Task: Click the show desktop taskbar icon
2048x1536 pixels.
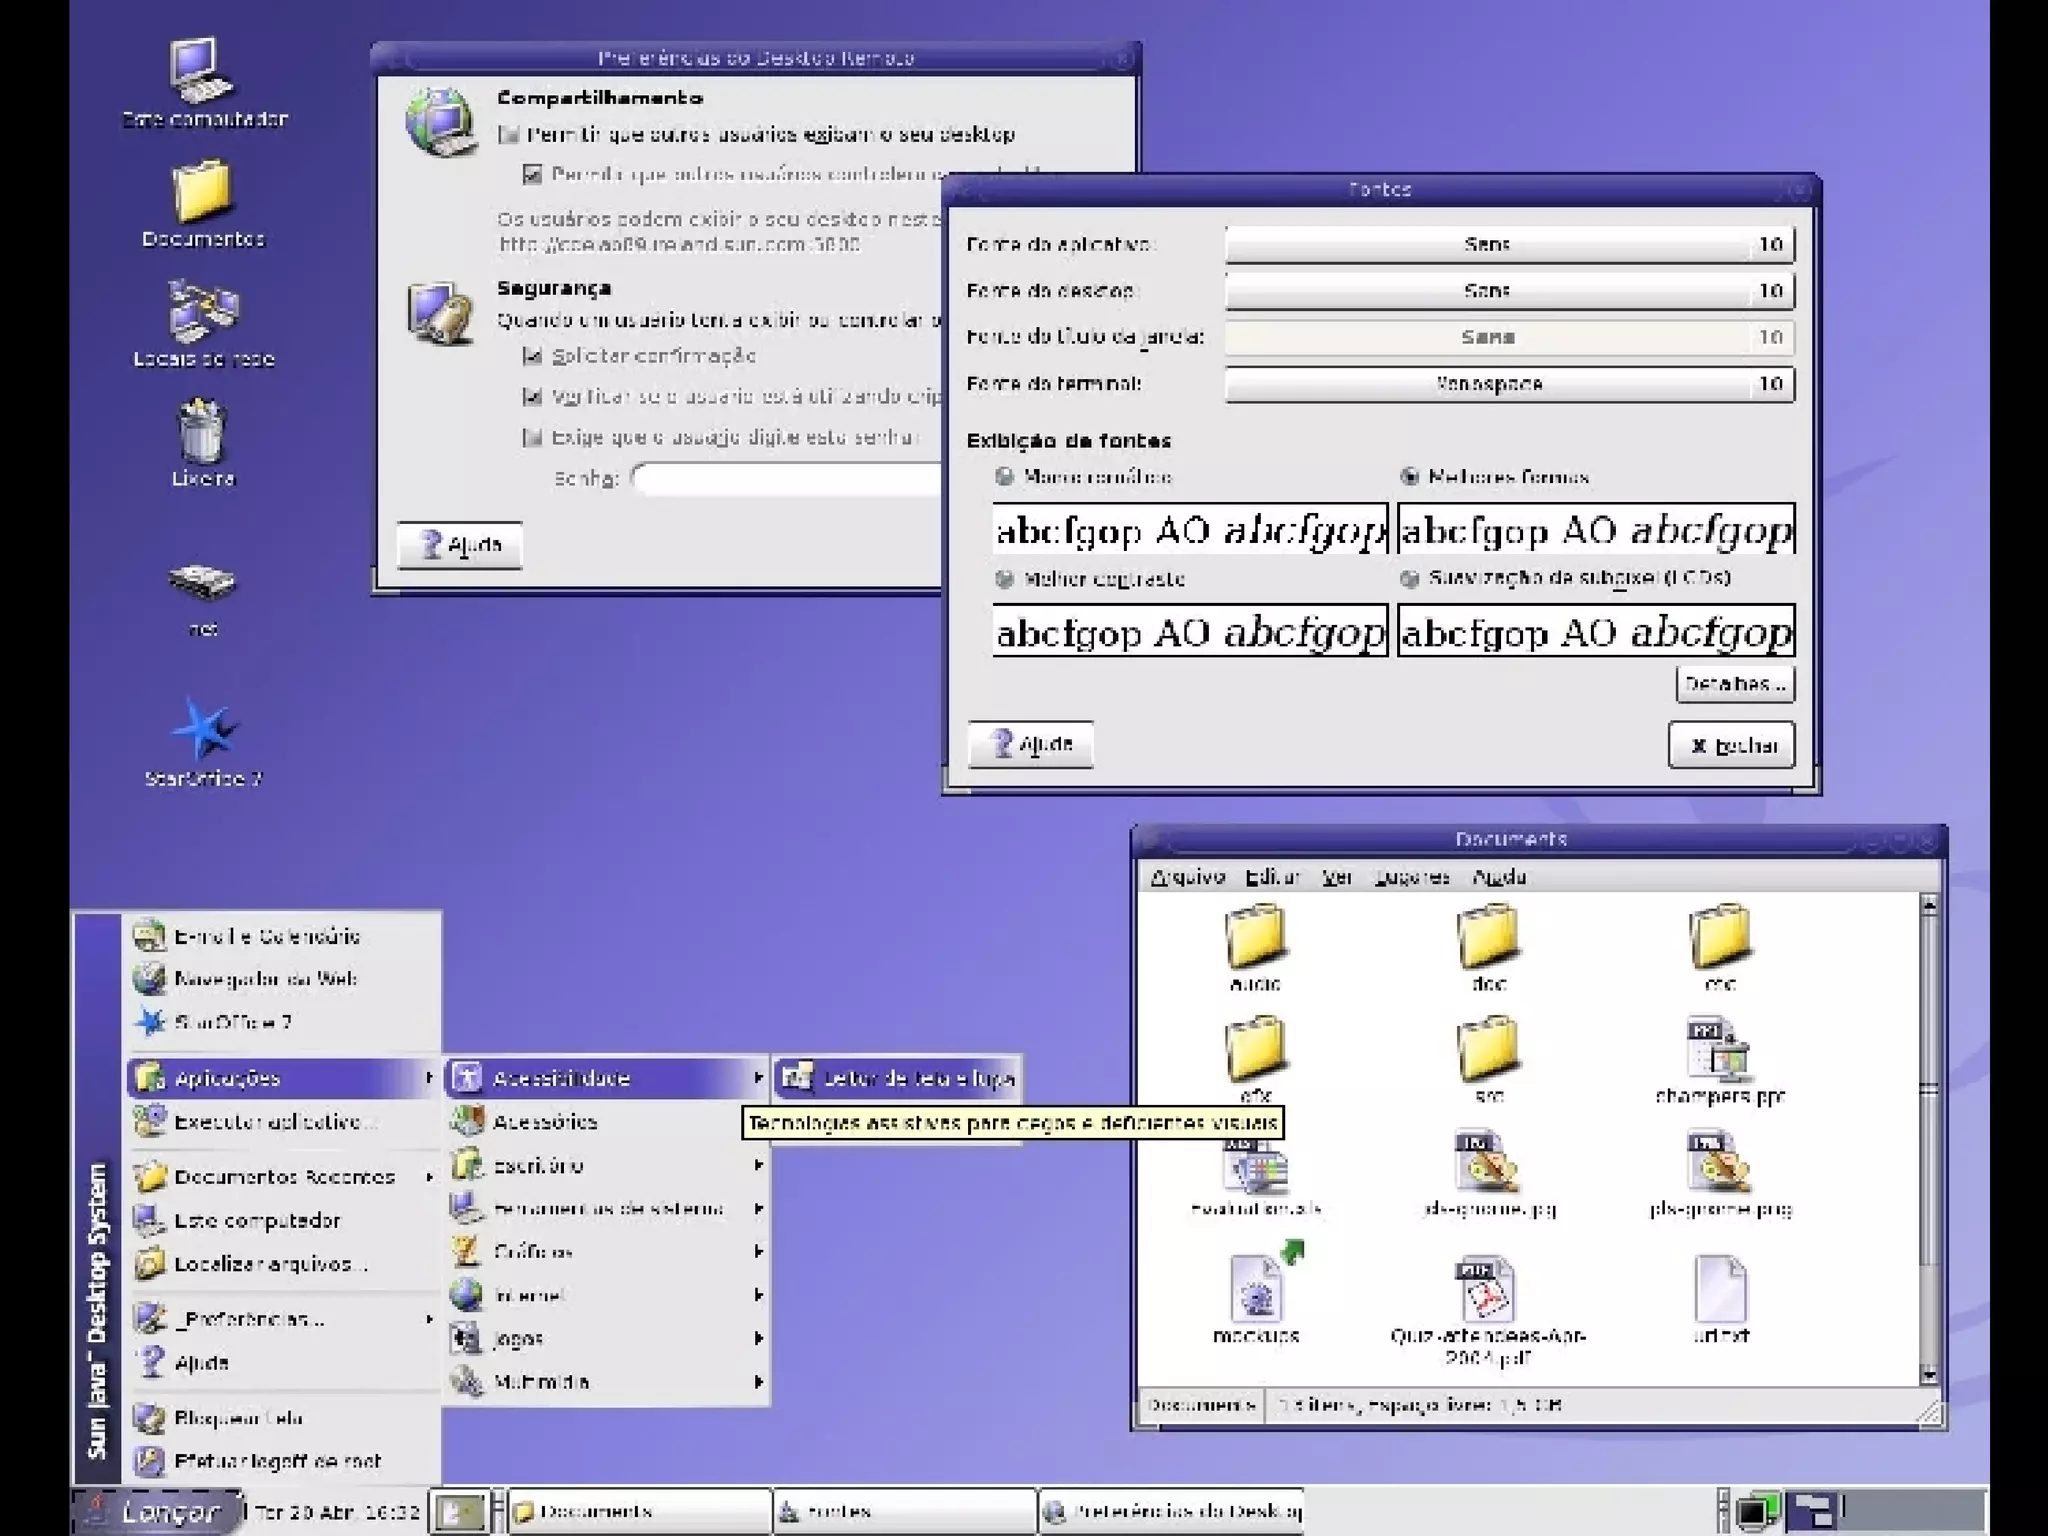Action: click(x=460, y=1511)
